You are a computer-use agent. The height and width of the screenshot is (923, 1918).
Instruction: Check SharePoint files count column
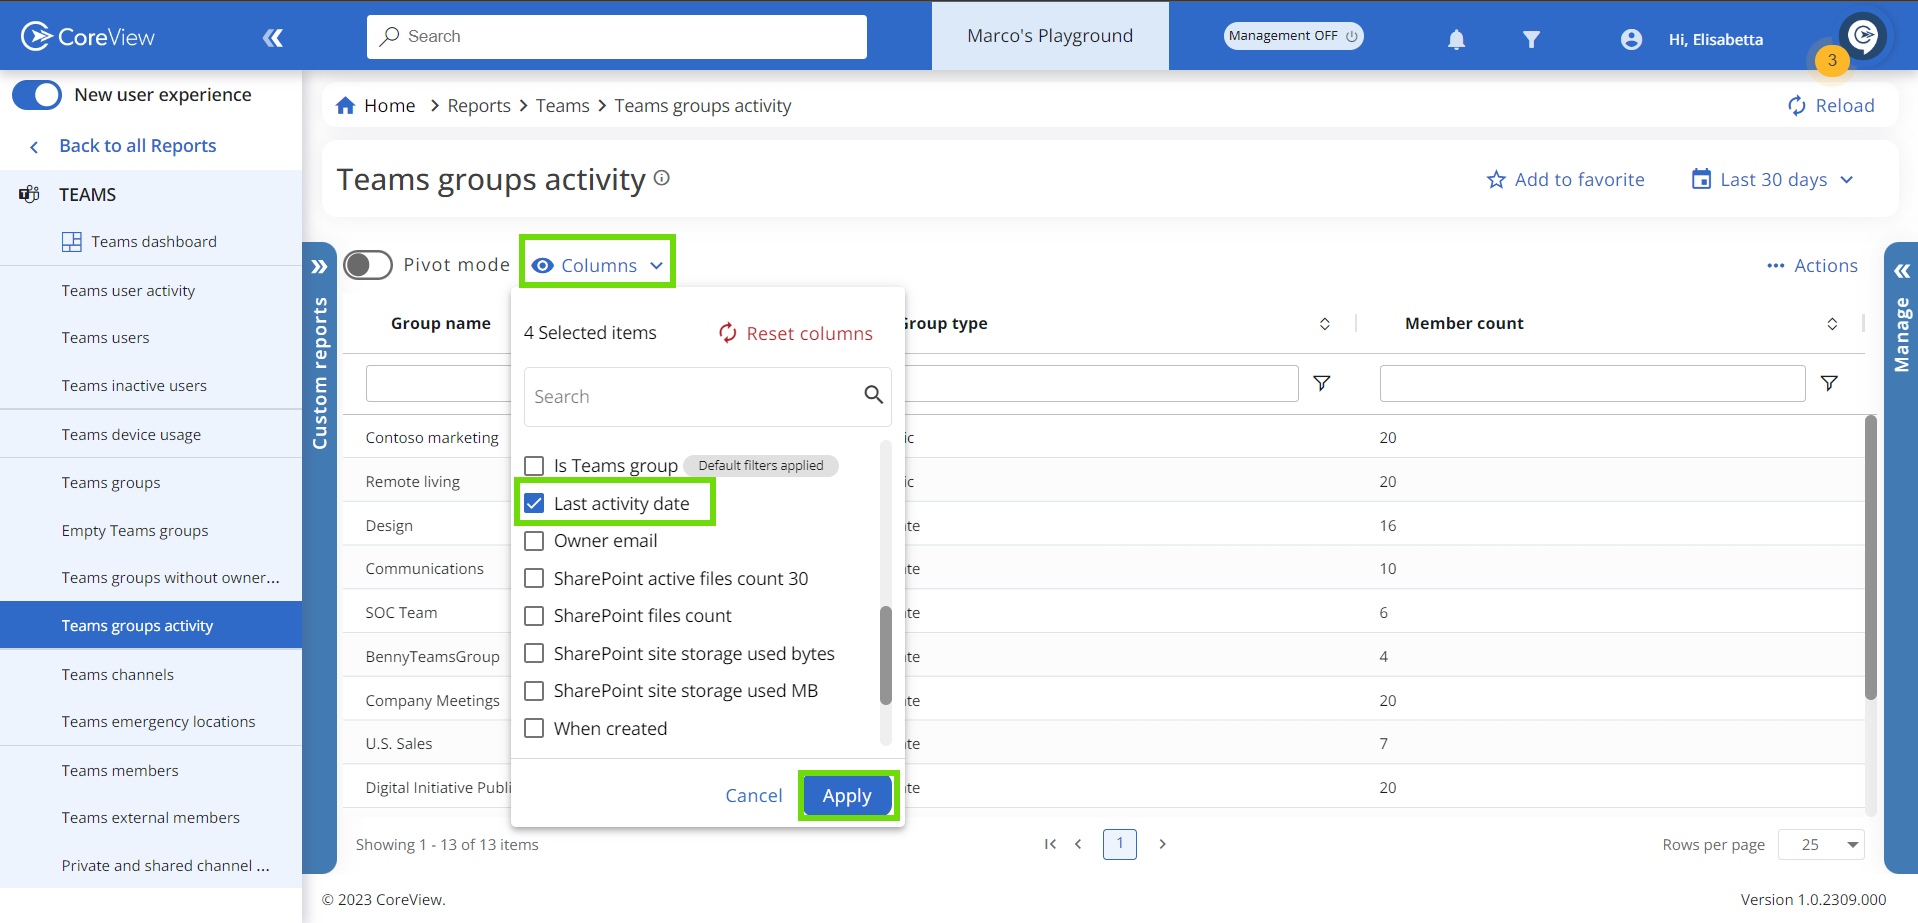pos(534,616)
